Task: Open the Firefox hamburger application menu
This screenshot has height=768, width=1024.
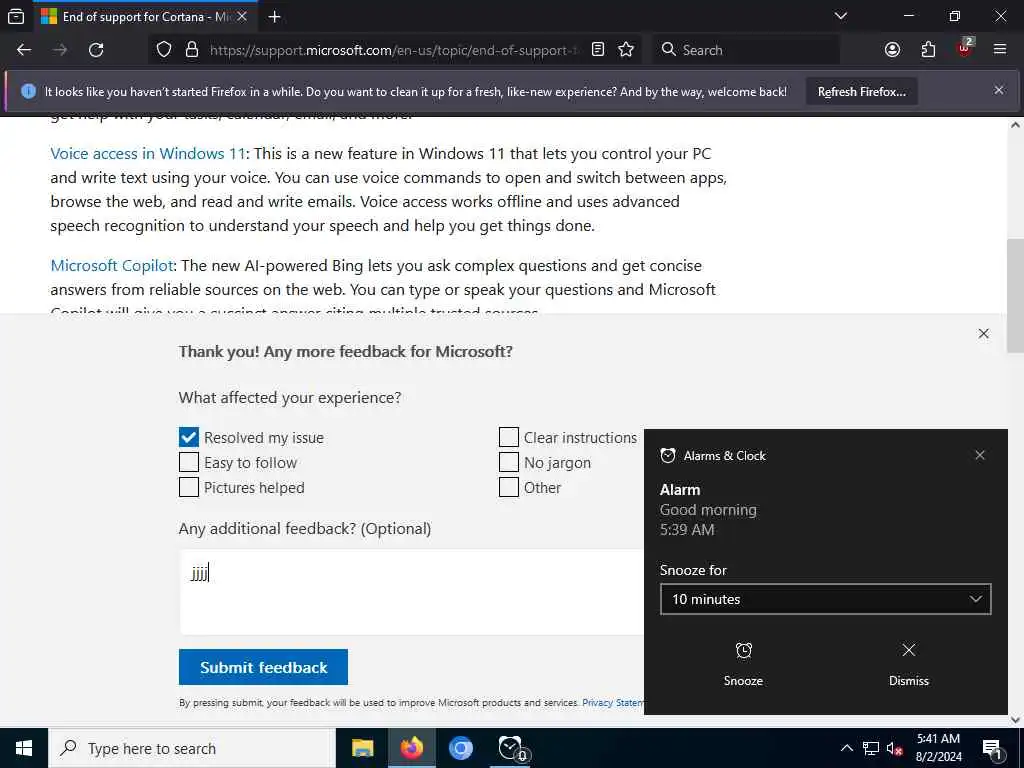Action: 999,50
